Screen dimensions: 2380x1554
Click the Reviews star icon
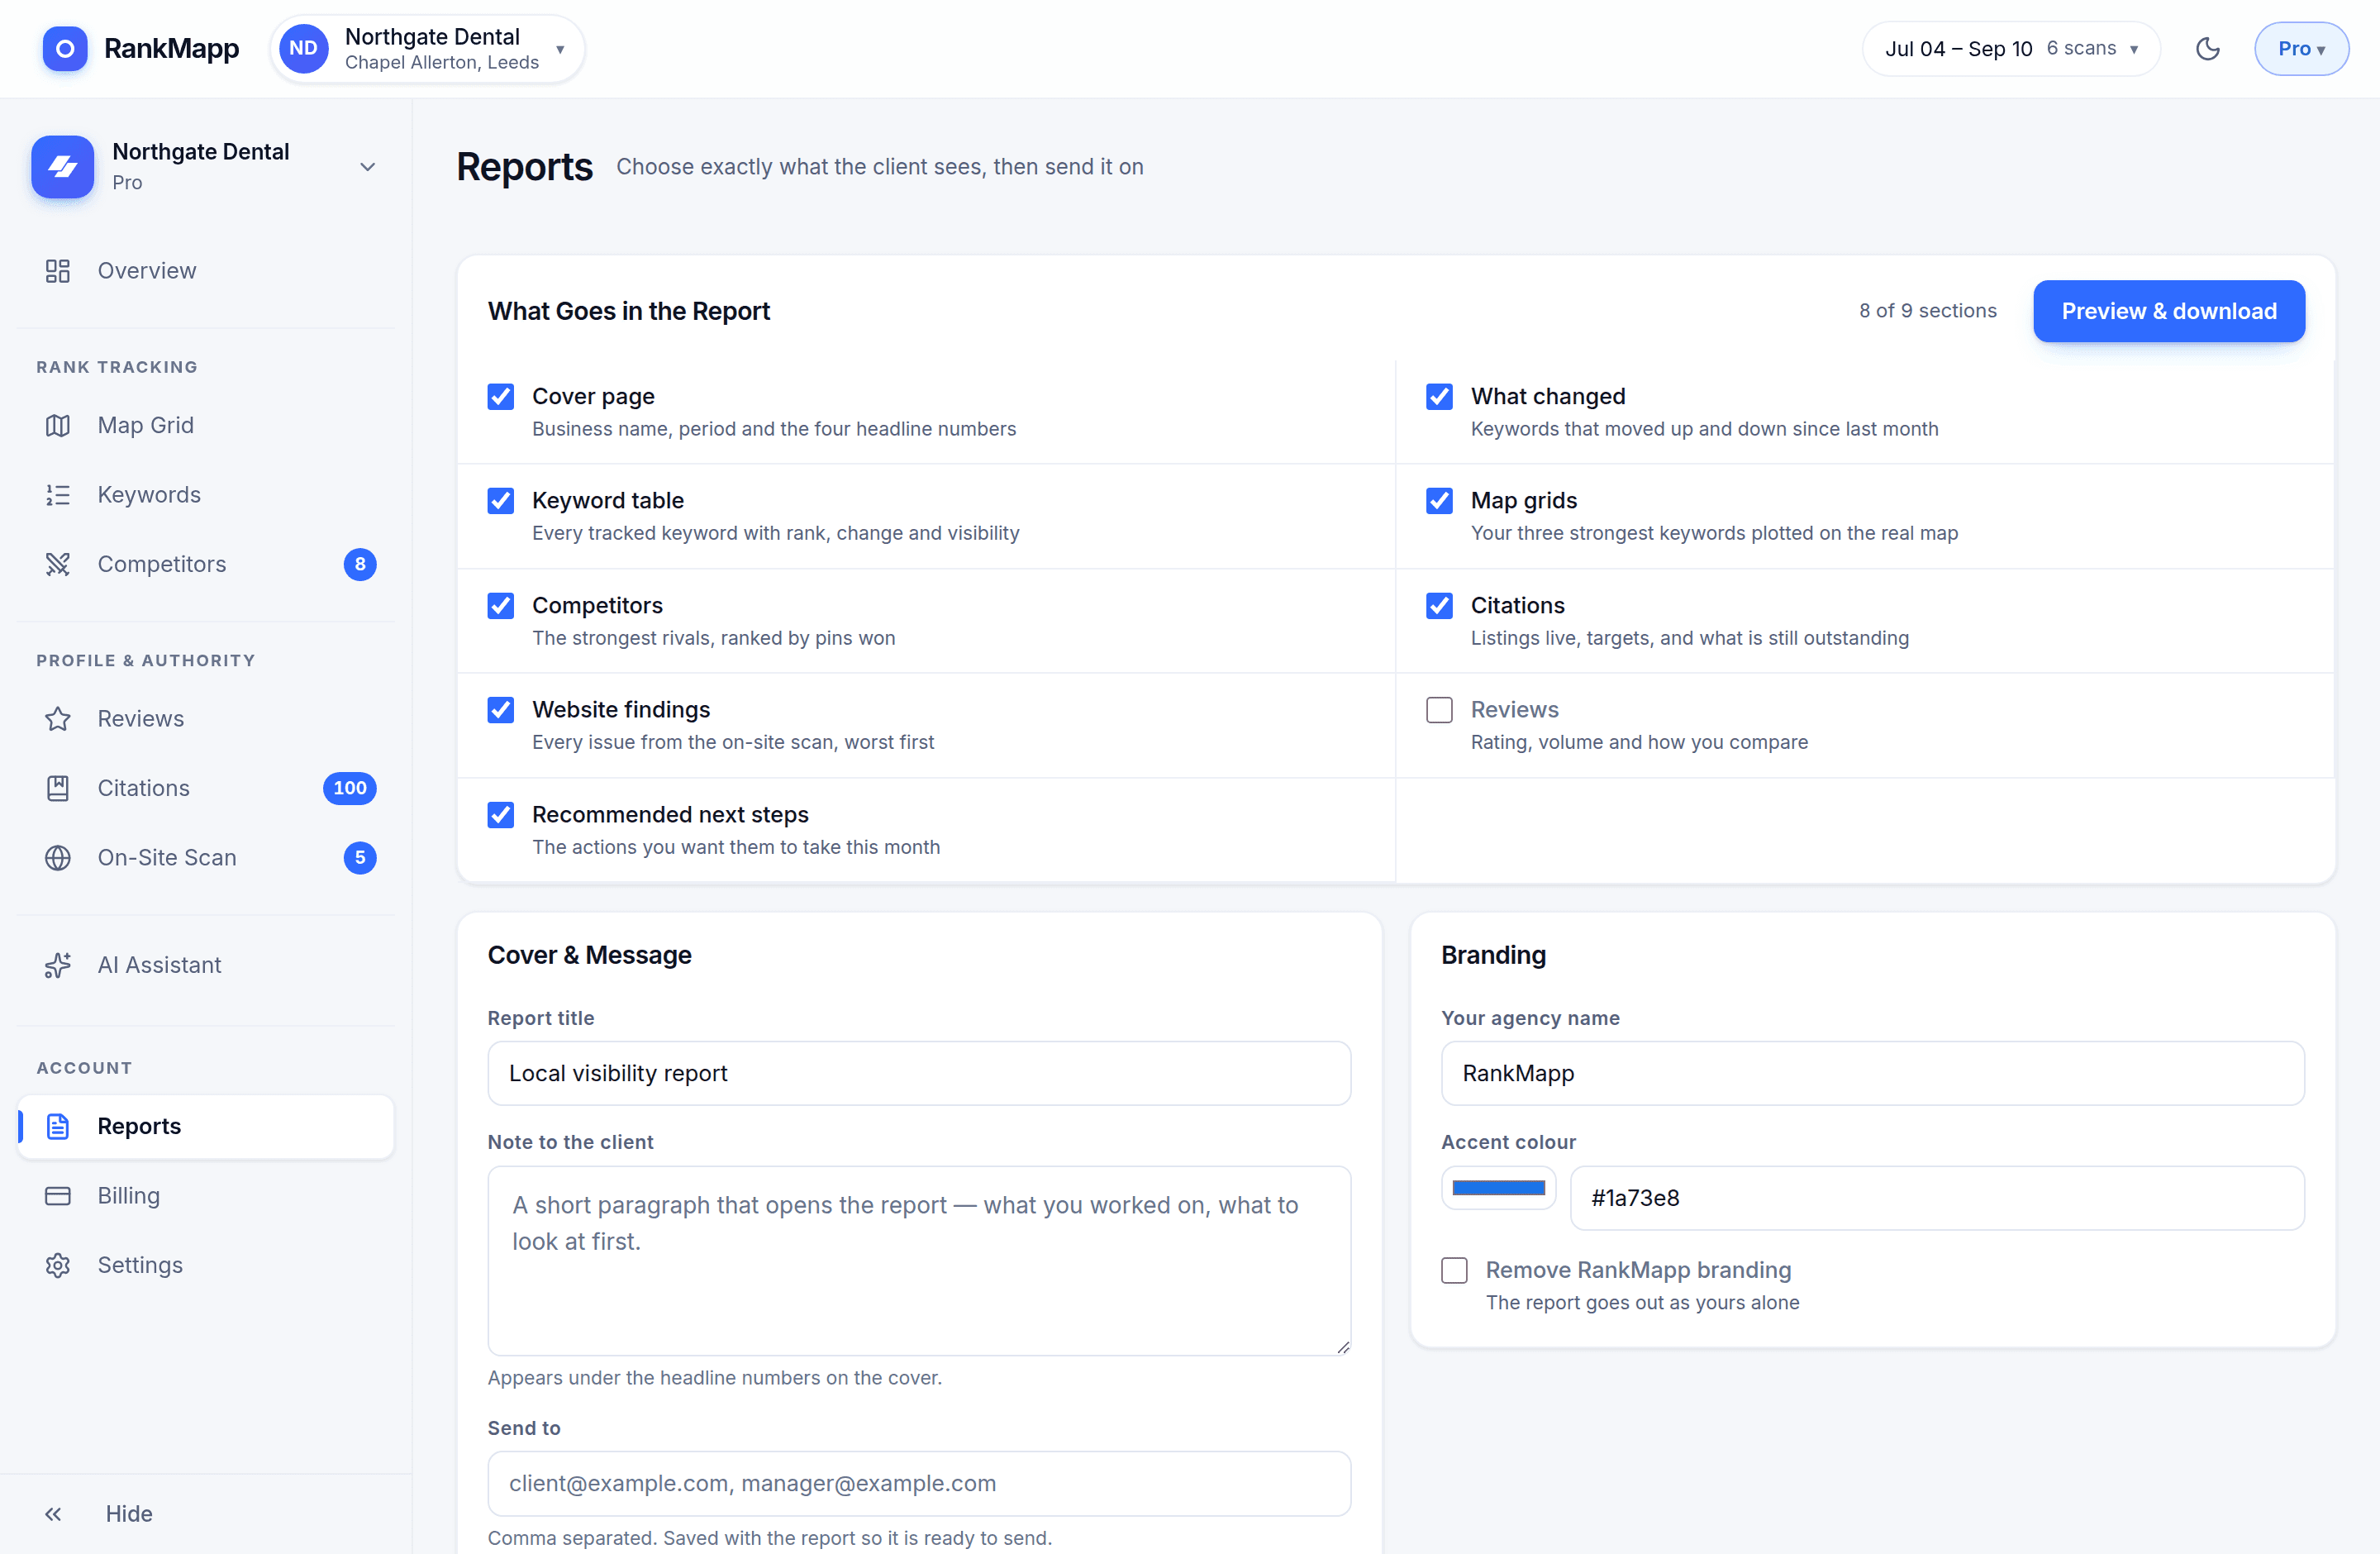click(58, 719)
